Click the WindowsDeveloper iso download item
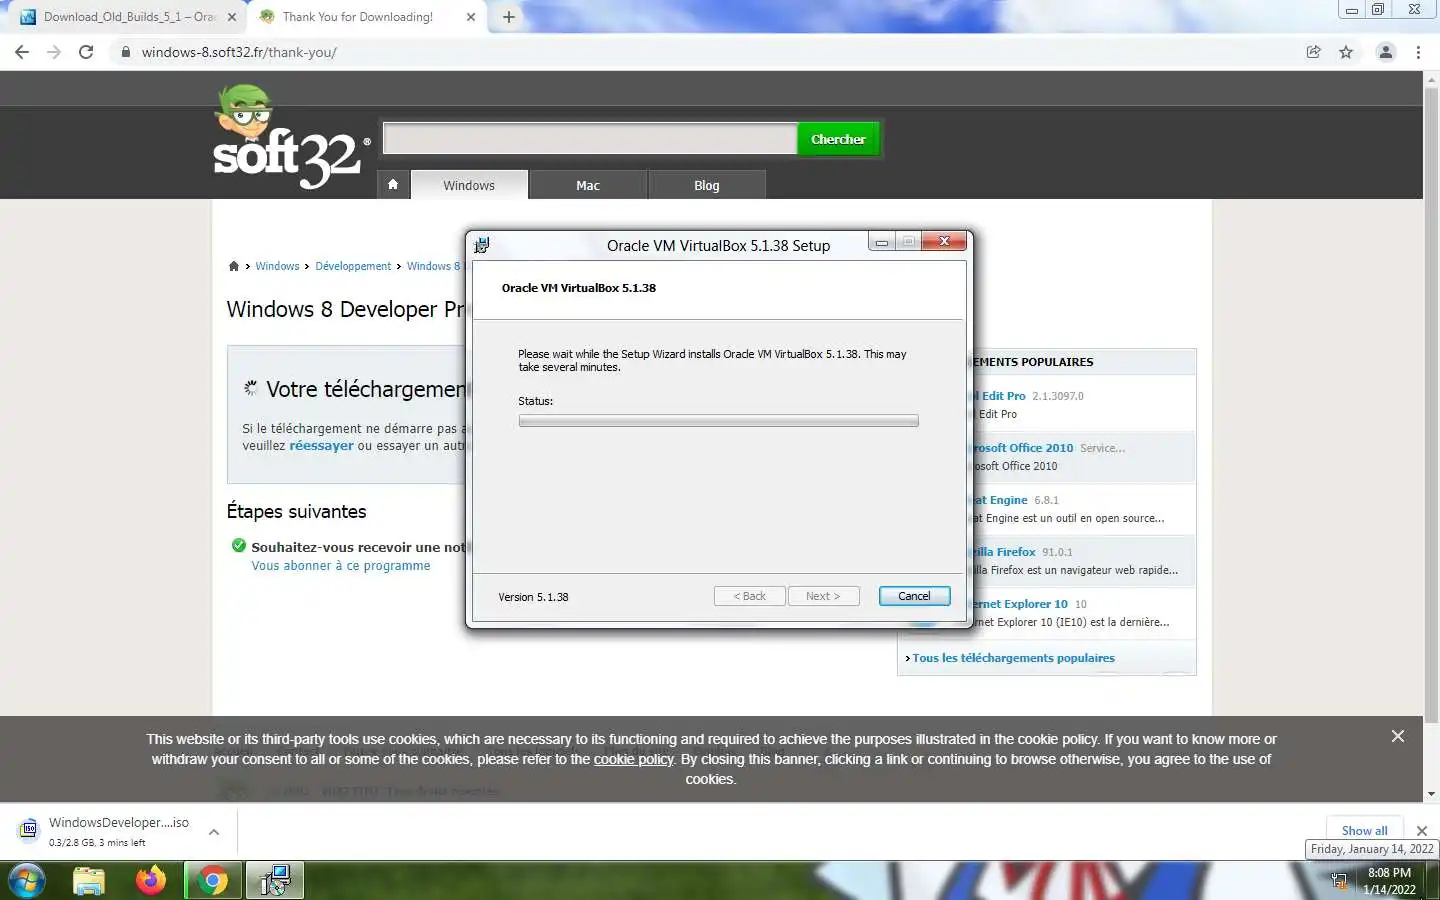Image resolution: width=1440 pixels, height=900 pixels. 118,831
